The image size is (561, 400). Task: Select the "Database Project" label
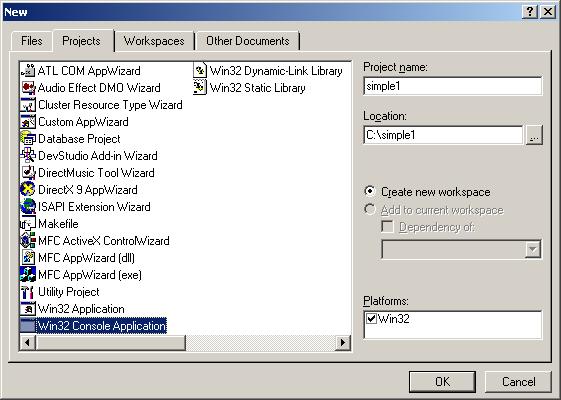(x=79, y=139)
